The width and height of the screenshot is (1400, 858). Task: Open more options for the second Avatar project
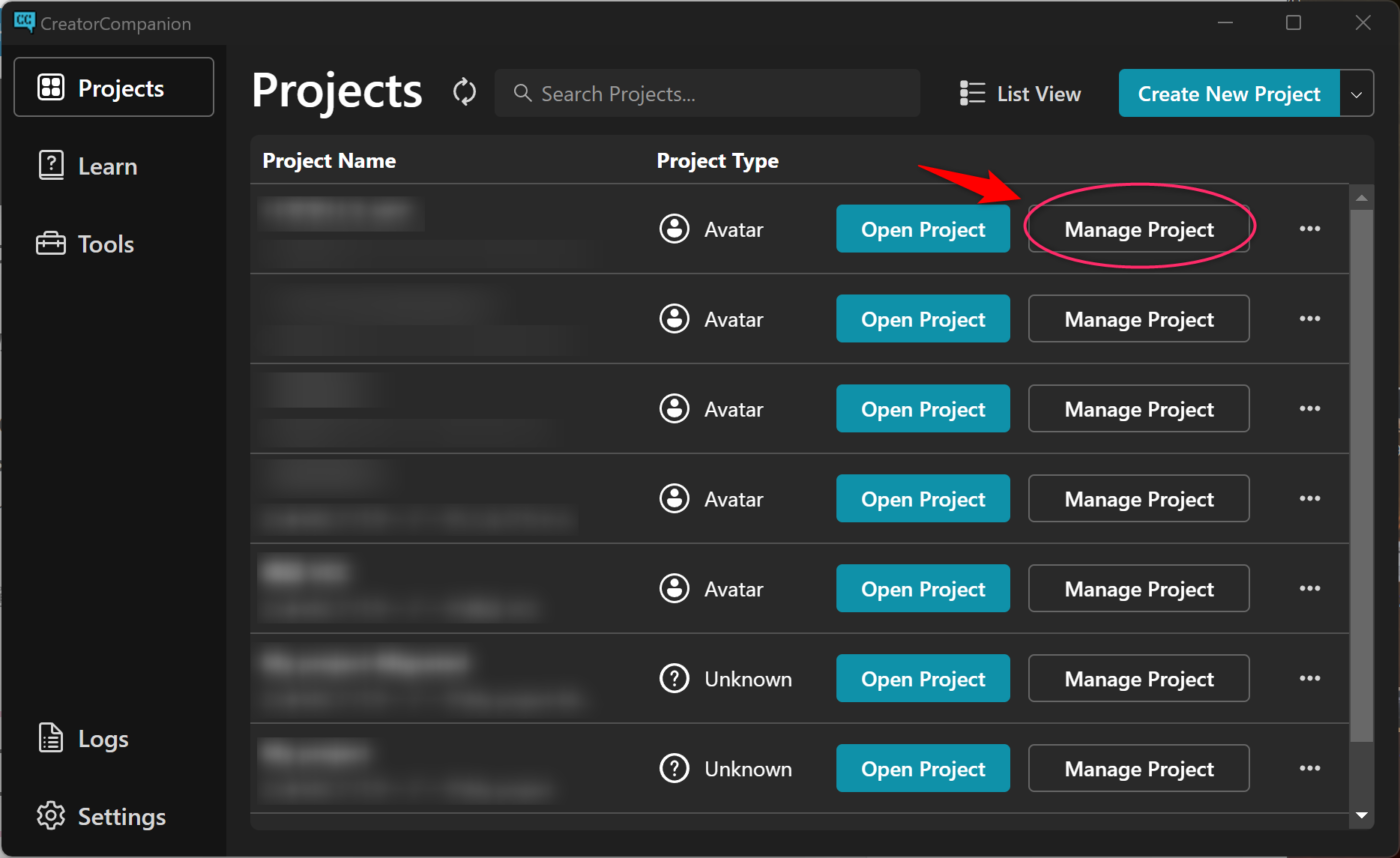[1310, 319]
